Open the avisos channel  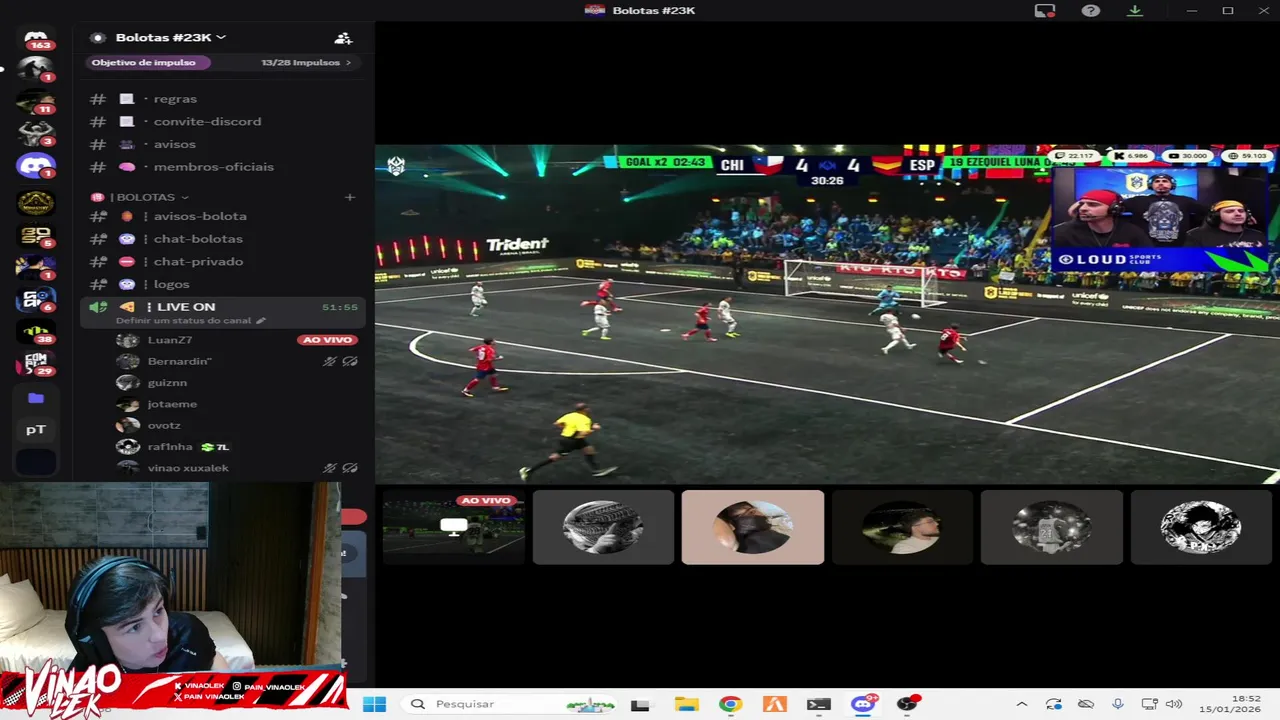pos(222,144)
